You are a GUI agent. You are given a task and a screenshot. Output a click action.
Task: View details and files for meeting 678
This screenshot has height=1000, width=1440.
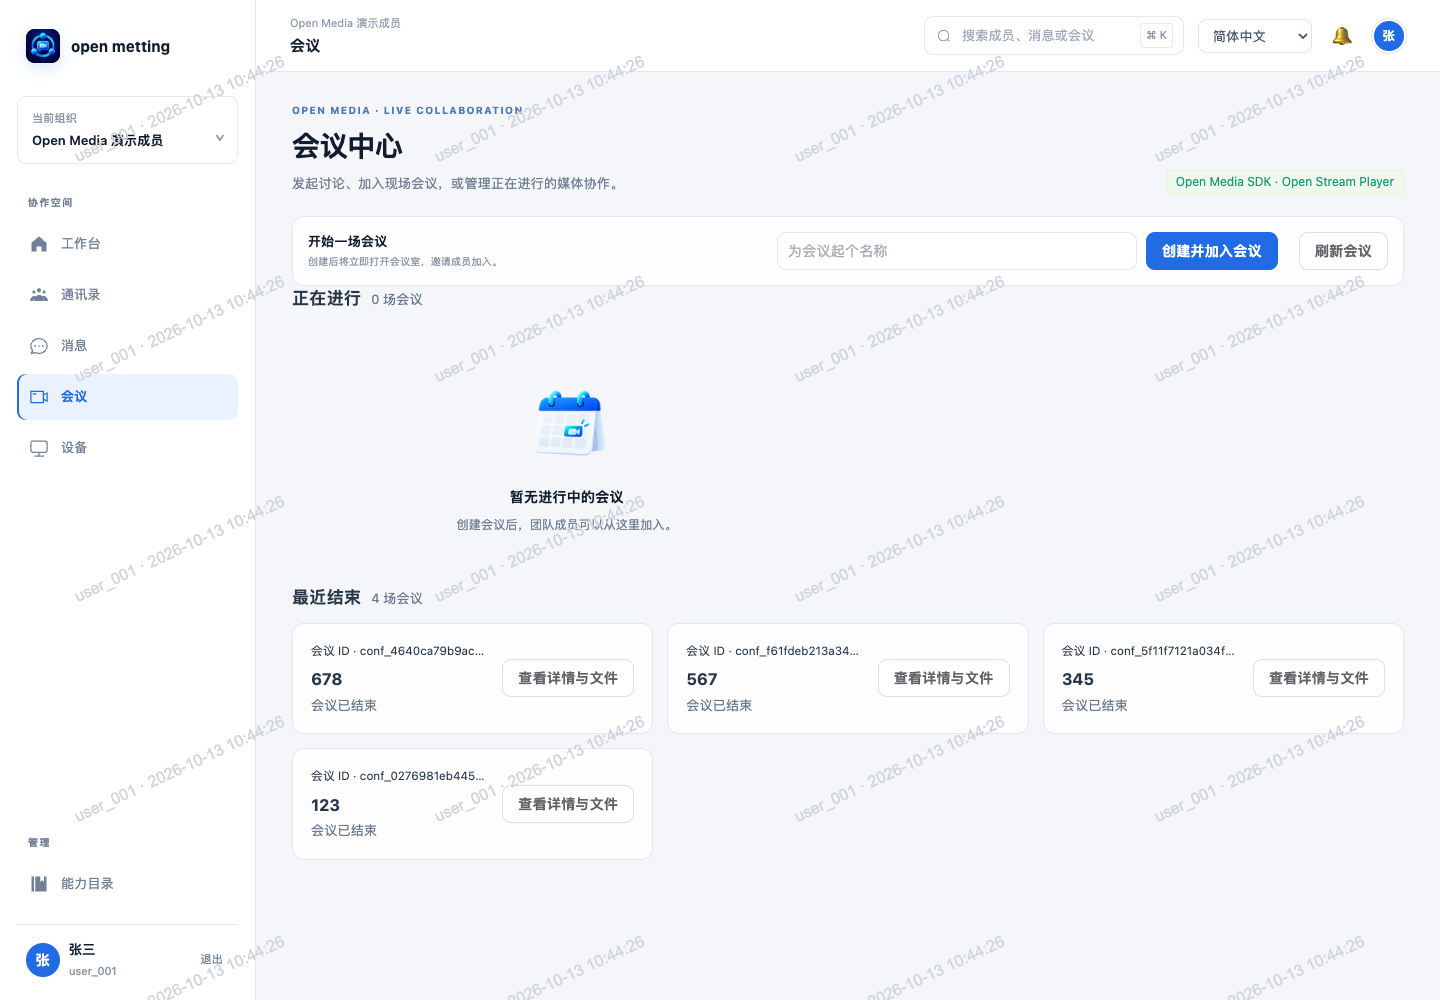(x=568, y=678)
